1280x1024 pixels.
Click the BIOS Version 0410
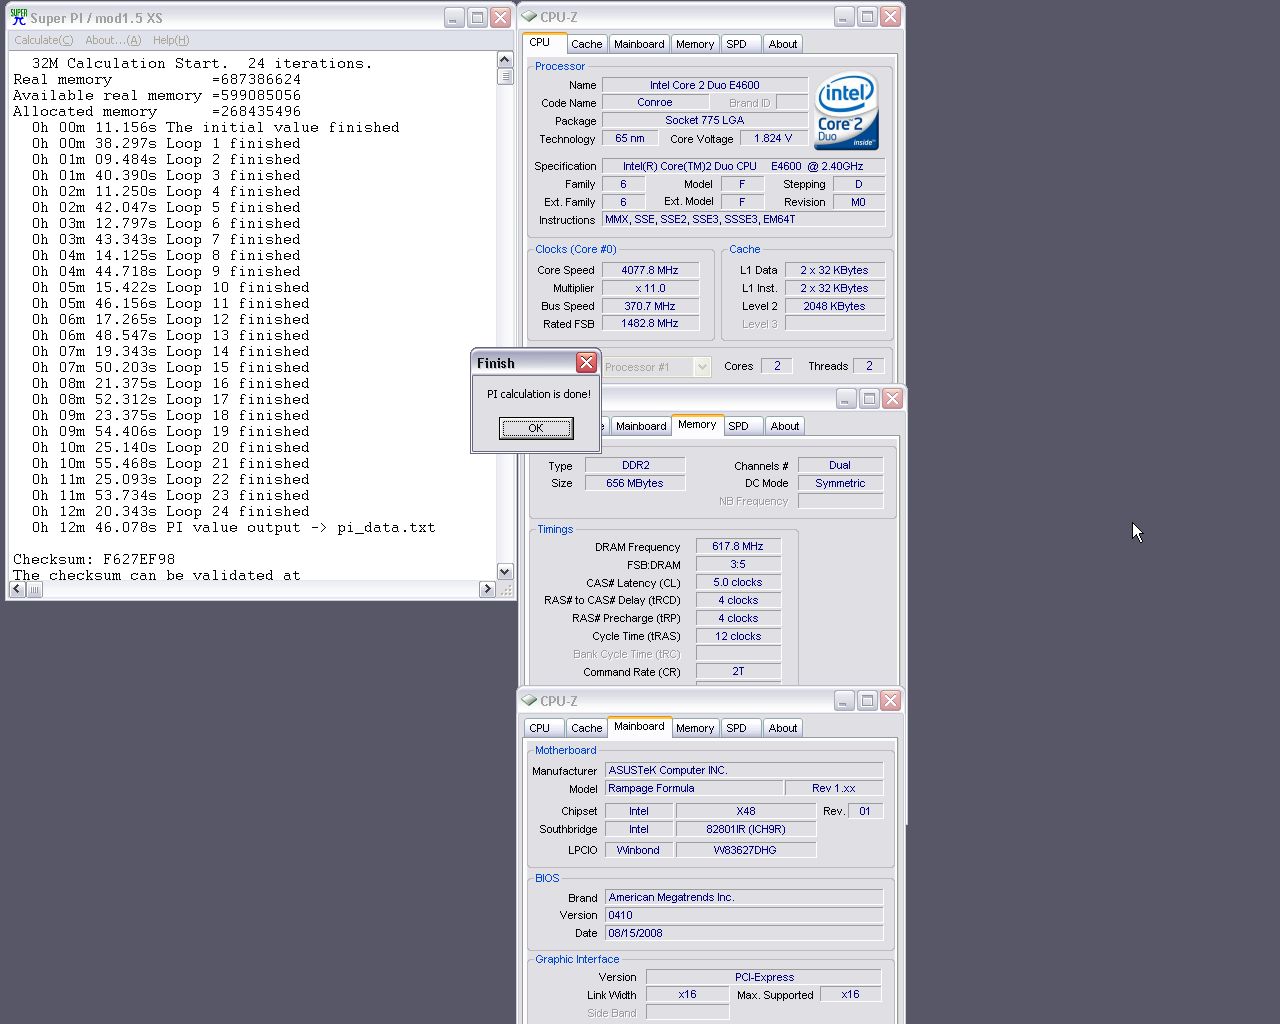point(744,915)
